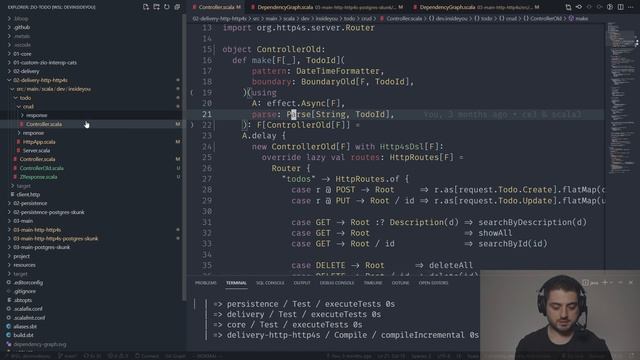The height and width of the screenshot is (360, 640).
Task: Click the 'delivery-http-http4s / Compile' terminal line
Action: click(346, 335)
